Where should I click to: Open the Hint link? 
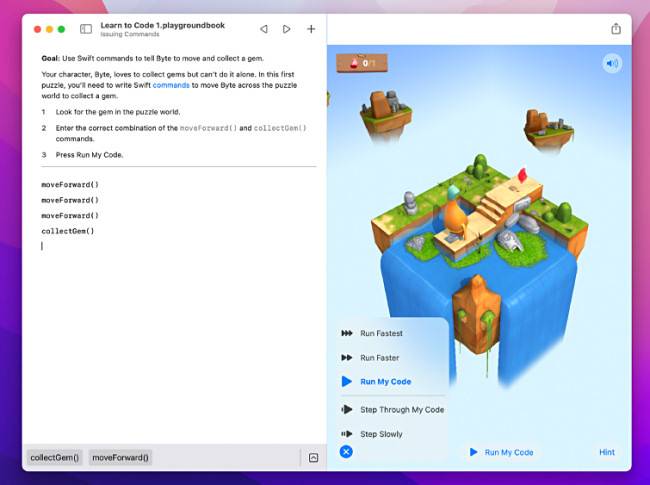pos(607,452)
